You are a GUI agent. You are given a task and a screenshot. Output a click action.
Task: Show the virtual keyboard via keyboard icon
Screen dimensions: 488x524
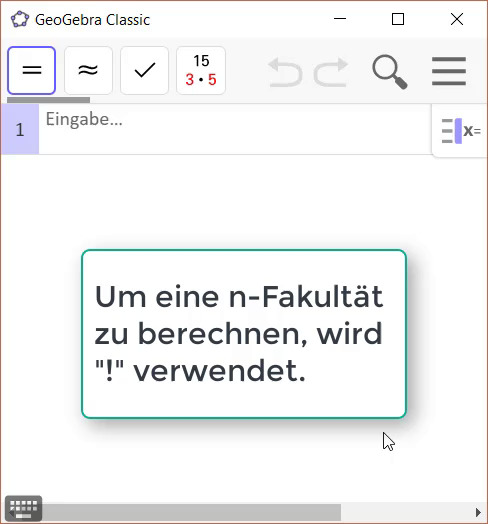click(23, 508)
